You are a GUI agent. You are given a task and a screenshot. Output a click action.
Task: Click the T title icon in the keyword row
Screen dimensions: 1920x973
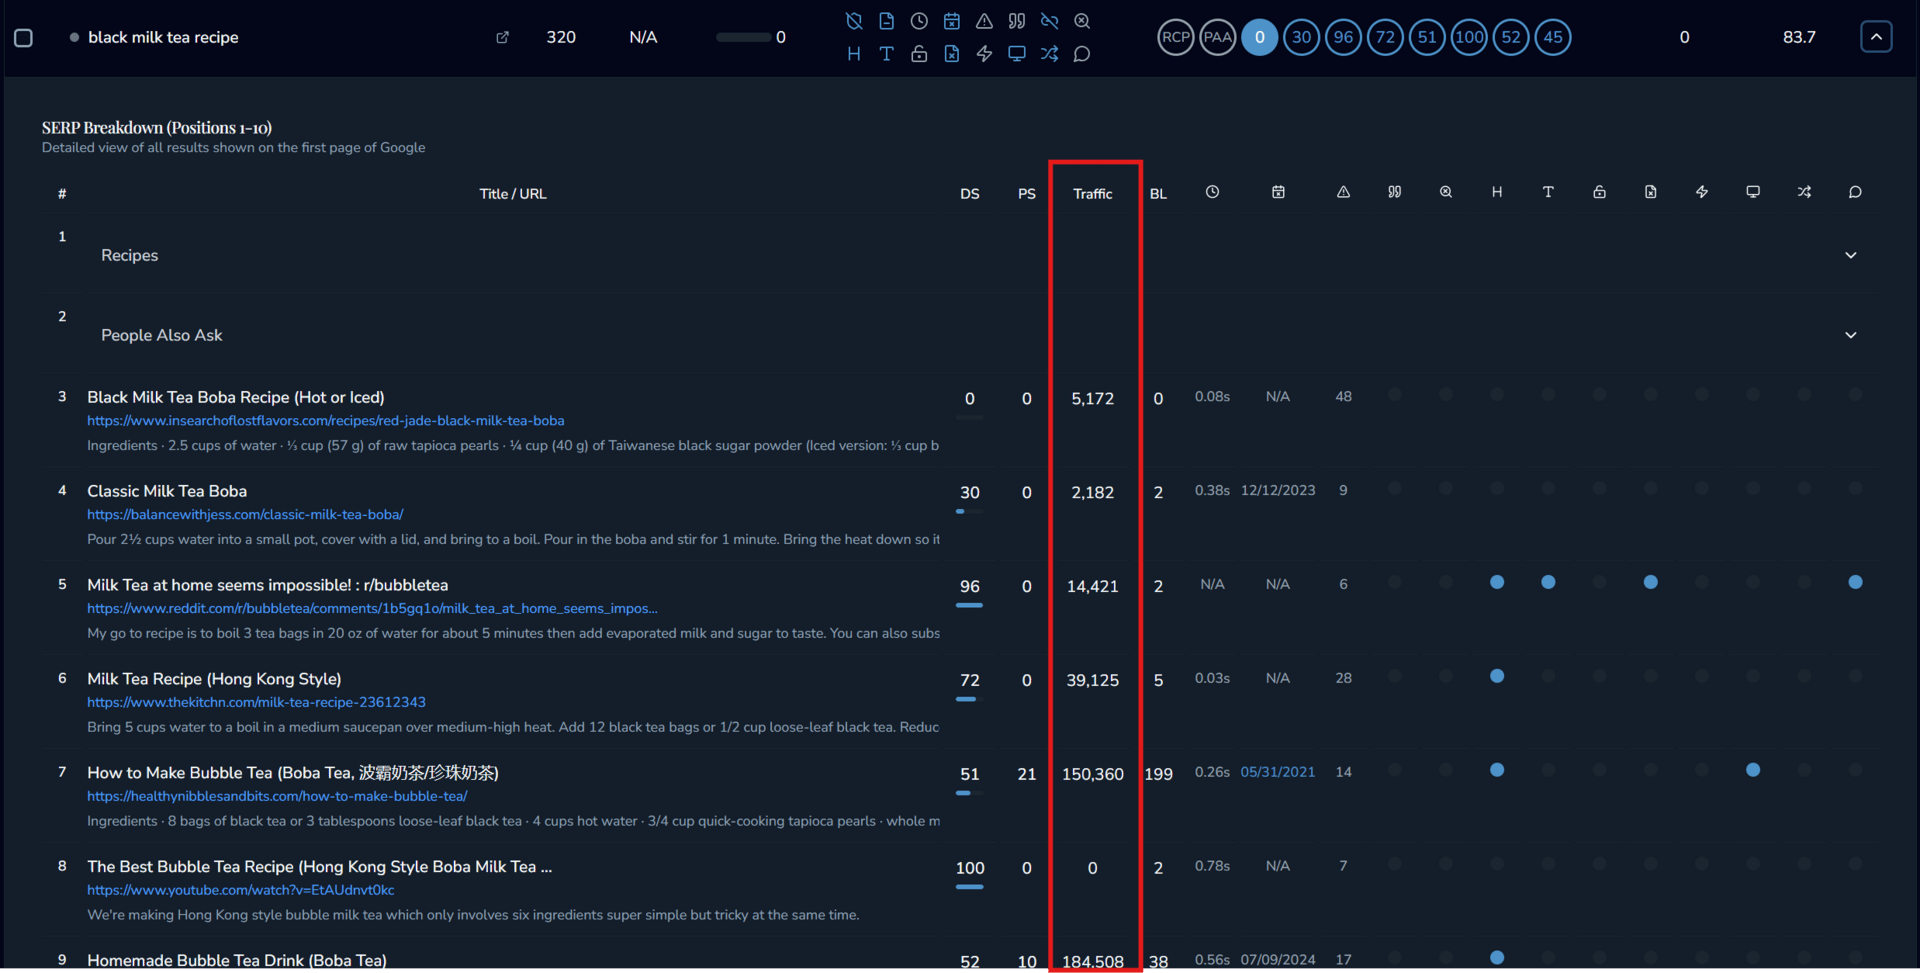click(886, 54)
